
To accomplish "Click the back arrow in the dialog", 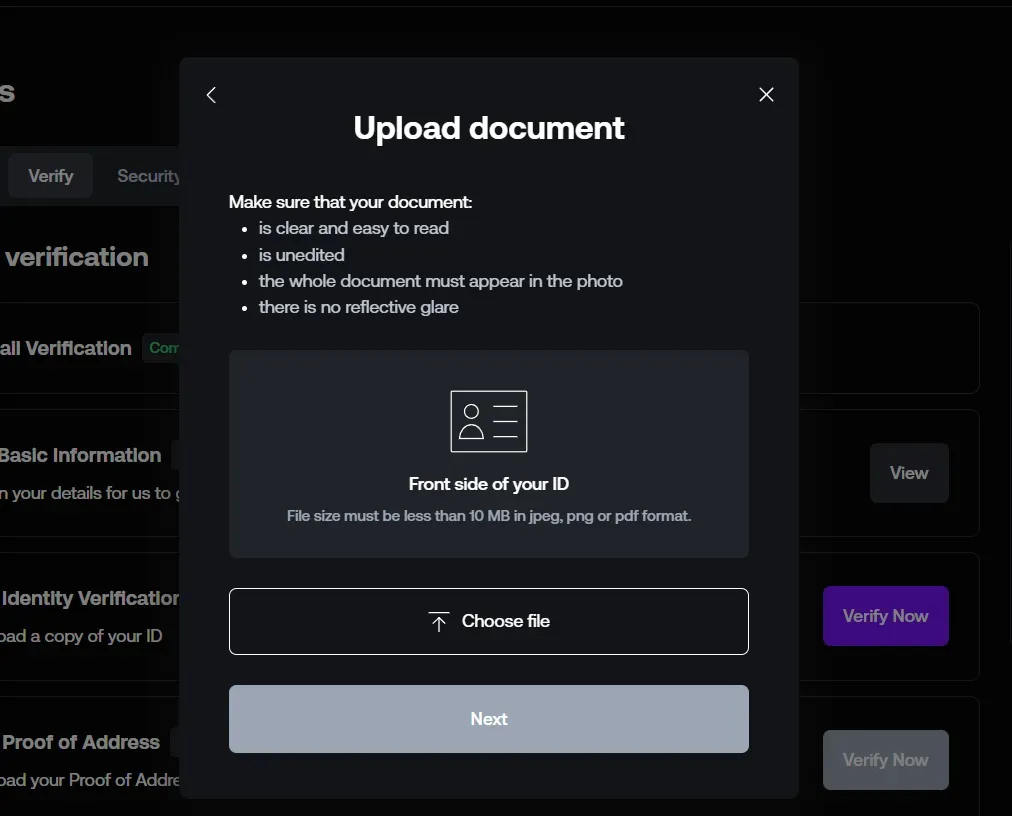I will (x=211, y=95).
